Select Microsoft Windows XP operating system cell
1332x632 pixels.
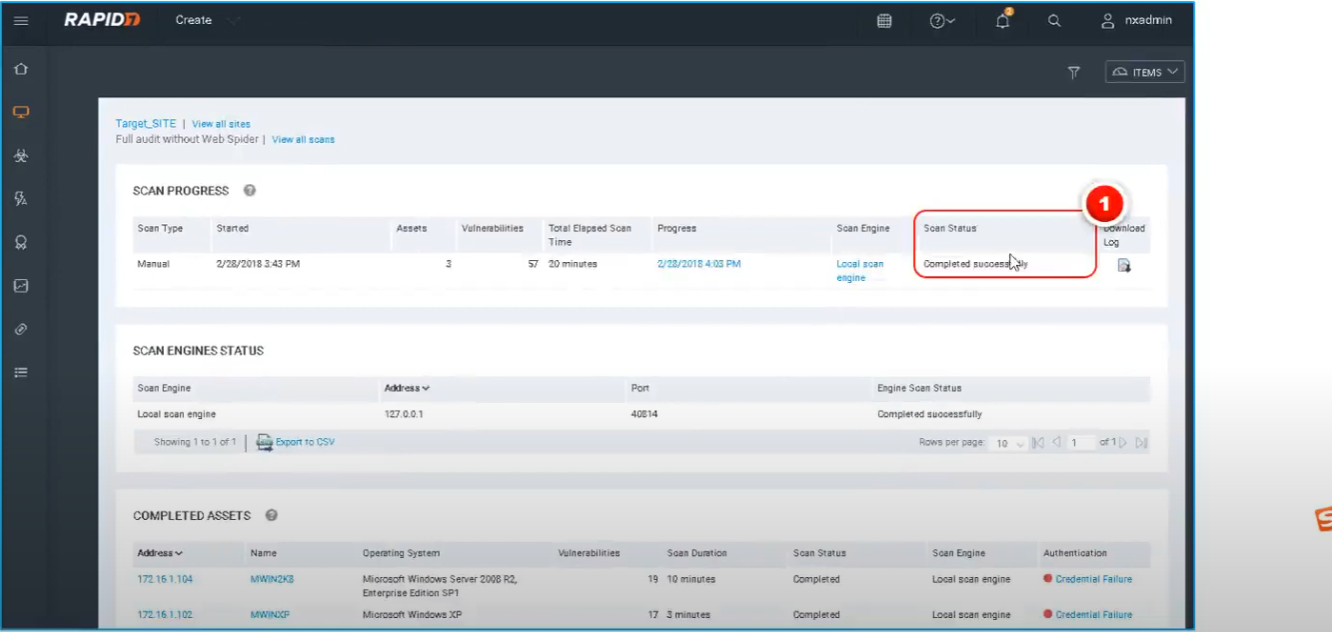click(x=412, y=615)
